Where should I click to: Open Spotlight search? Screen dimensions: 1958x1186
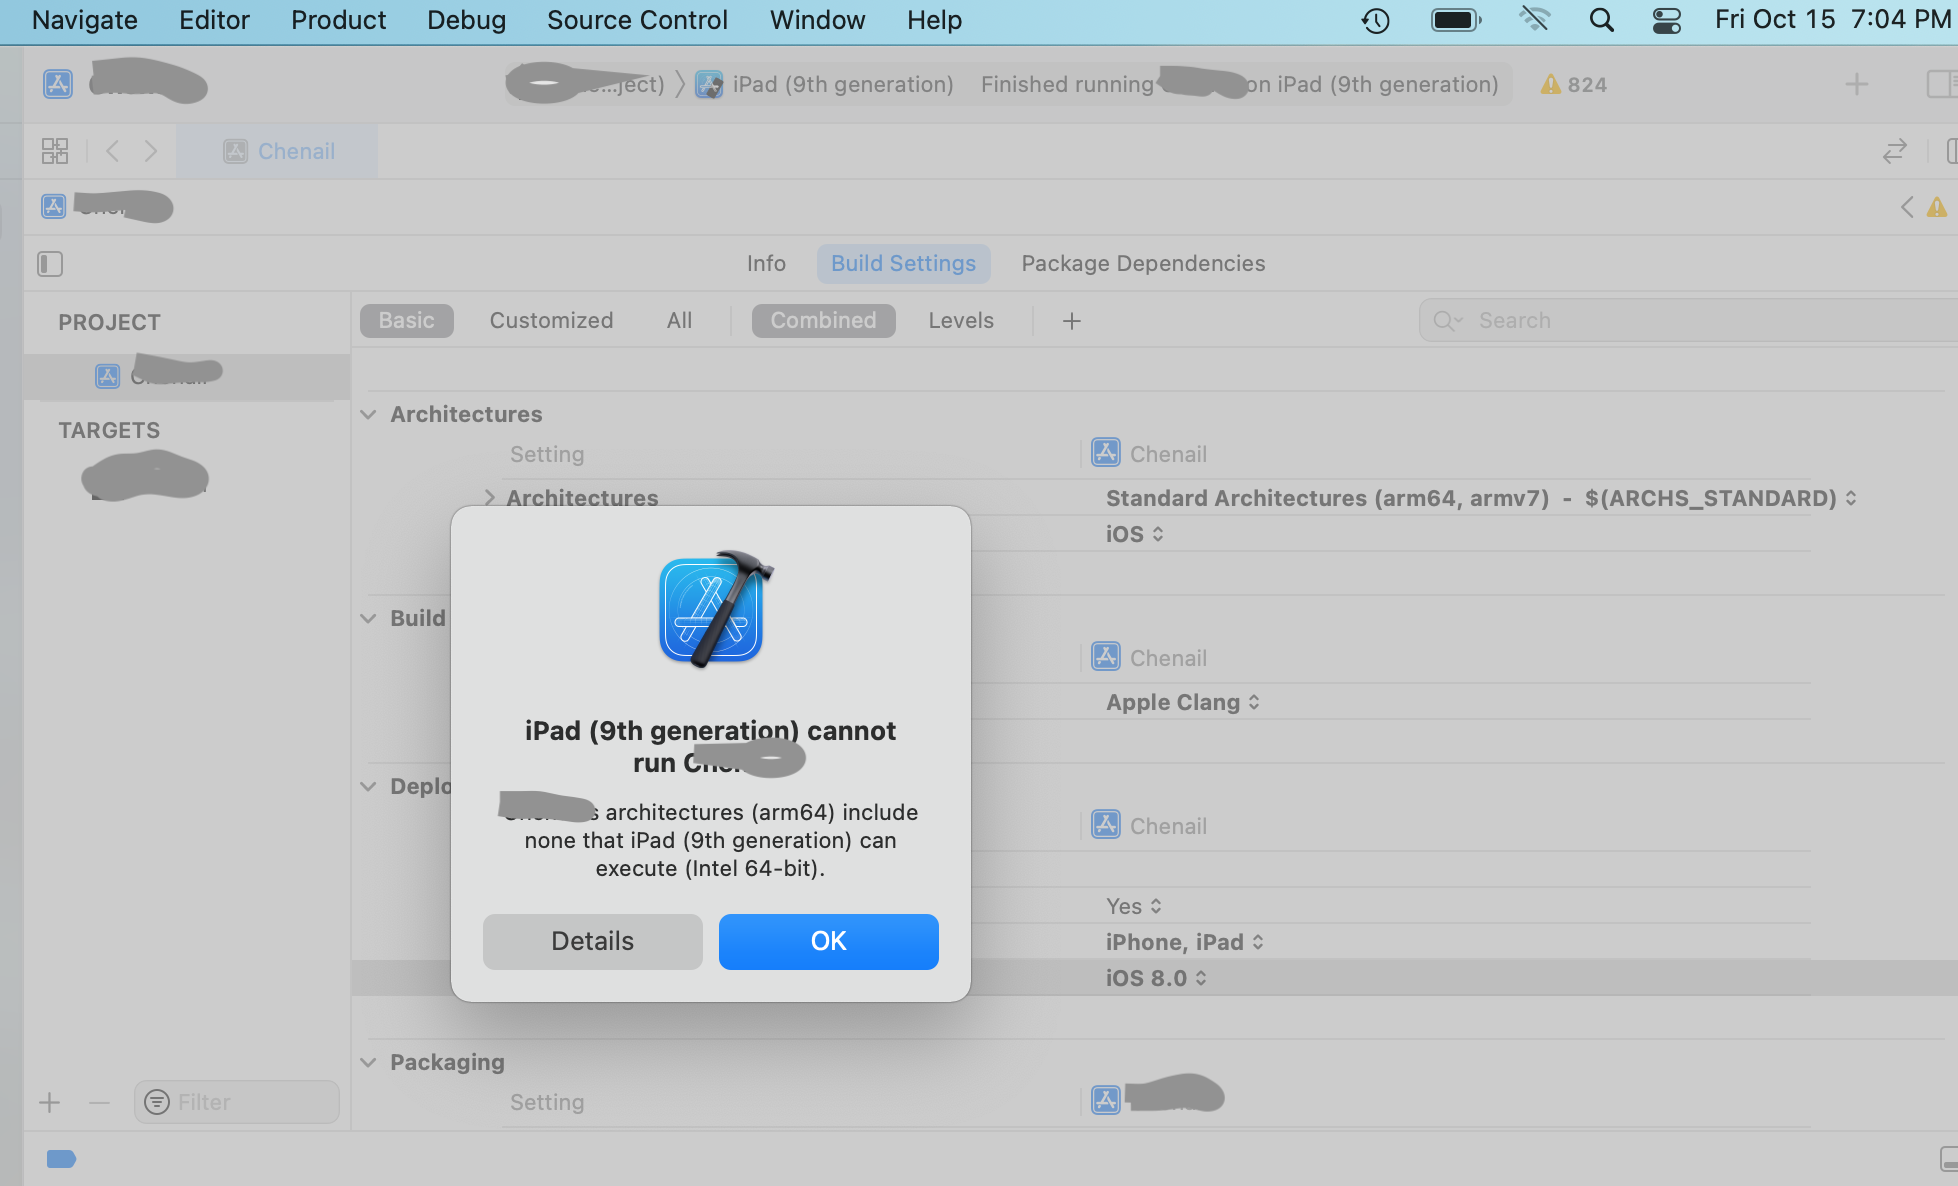(1601, 20)
